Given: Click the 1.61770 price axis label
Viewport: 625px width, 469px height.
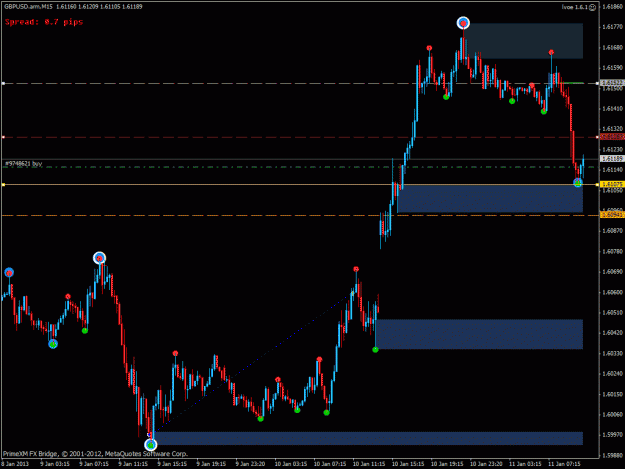Looking at the screenshot, I should click(612, 27).
